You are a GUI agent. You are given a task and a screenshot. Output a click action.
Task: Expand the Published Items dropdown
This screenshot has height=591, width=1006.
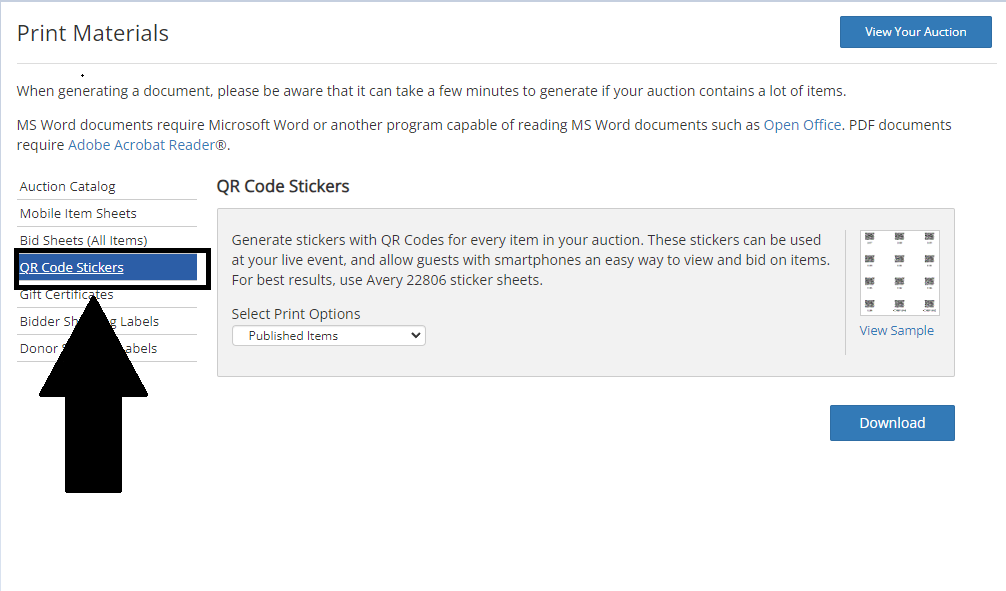click(x=328, y=336)
